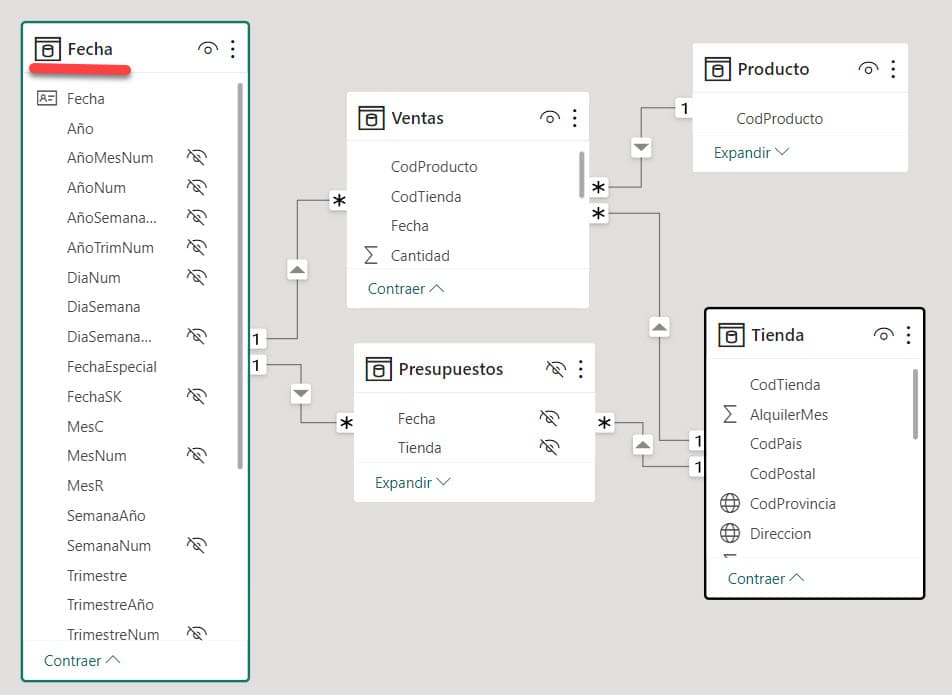Screen dimensions: 952x695
Task: Expand the Producto table fields
Action: [751, 153]
